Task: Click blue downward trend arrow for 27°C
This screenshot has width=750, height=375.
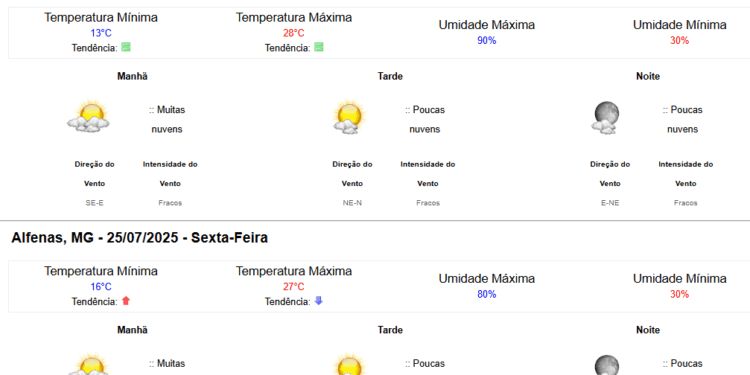Action: pos(319,301)
